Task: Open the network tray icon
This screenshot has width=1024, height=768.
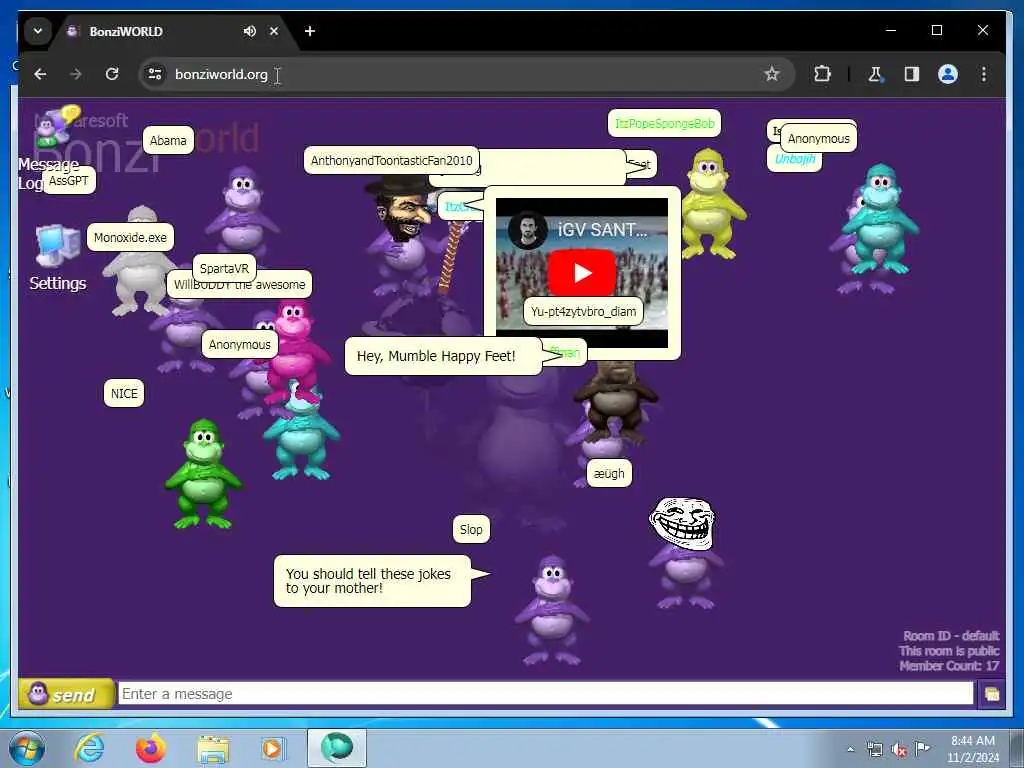Action: point(874,749)
